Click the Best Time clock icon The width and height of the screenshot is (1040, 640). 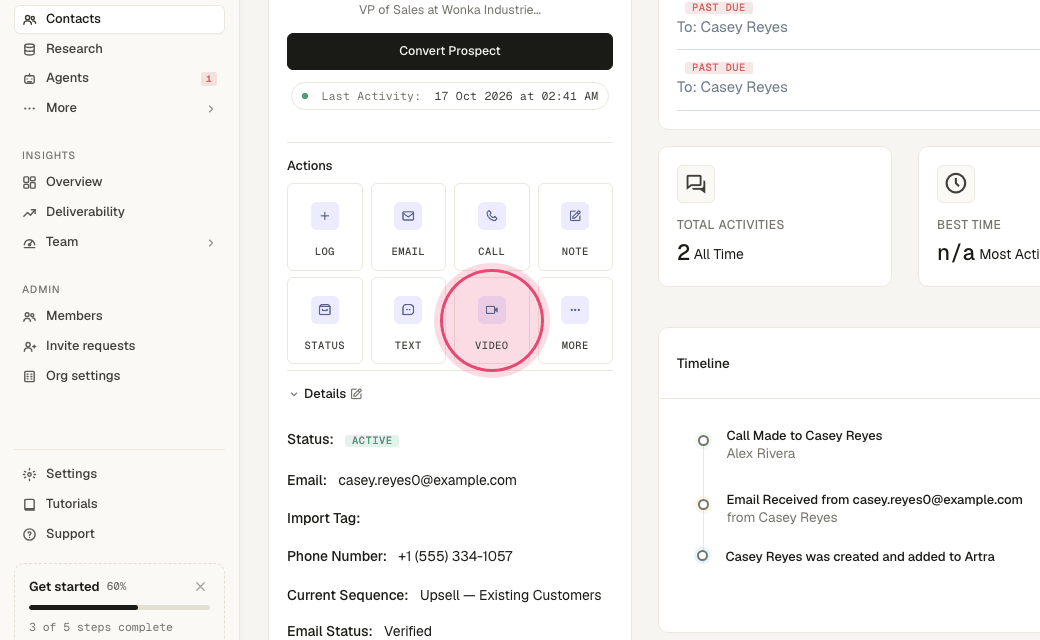point(956,184)
